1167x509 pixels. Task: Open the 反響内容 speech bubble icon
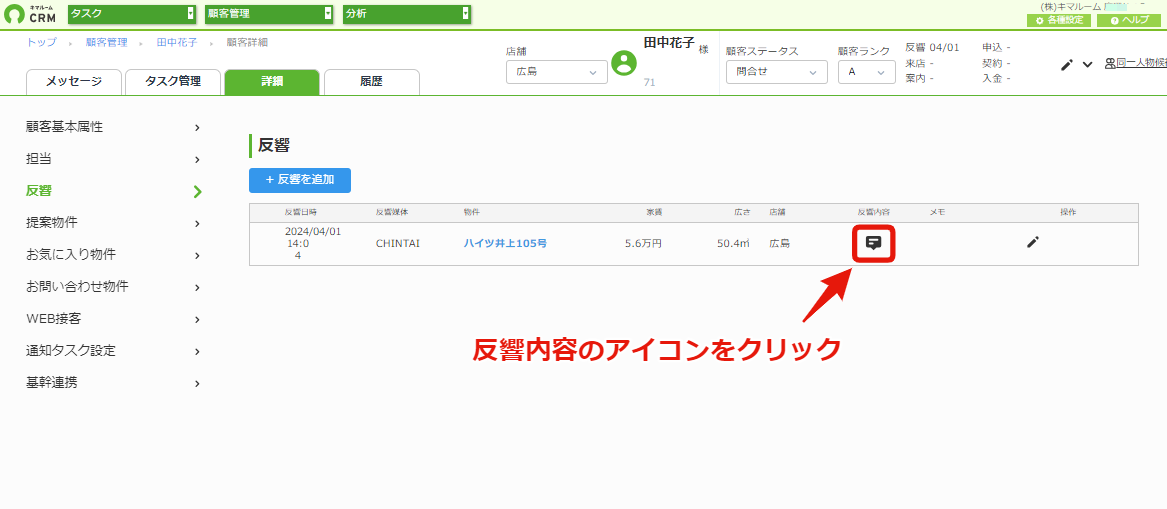pyautogui.click(x=874, y=243)
